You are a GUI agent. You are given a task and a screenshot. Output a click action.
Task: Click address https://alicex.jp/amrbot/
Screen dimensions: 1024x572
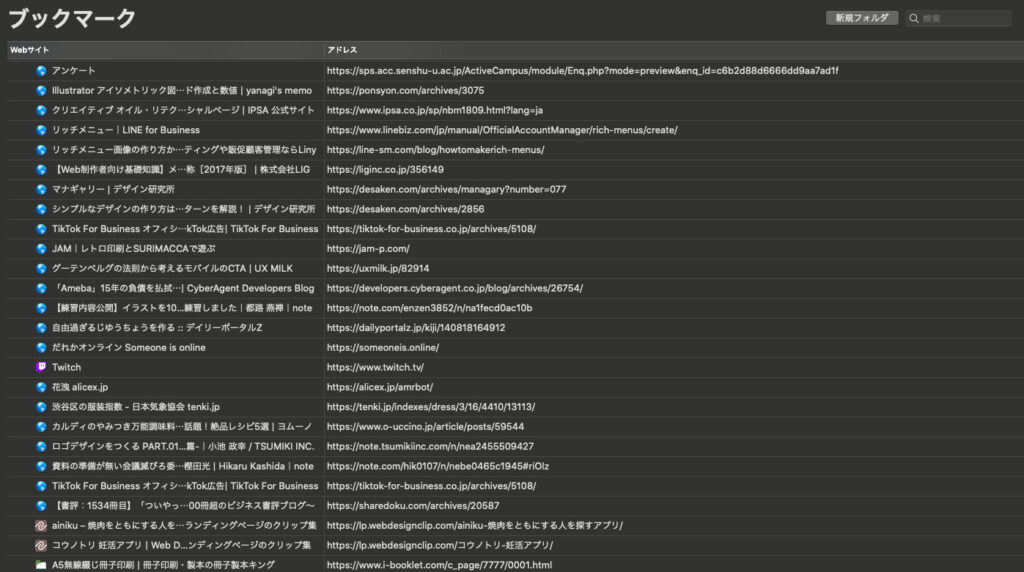(380, 387)
